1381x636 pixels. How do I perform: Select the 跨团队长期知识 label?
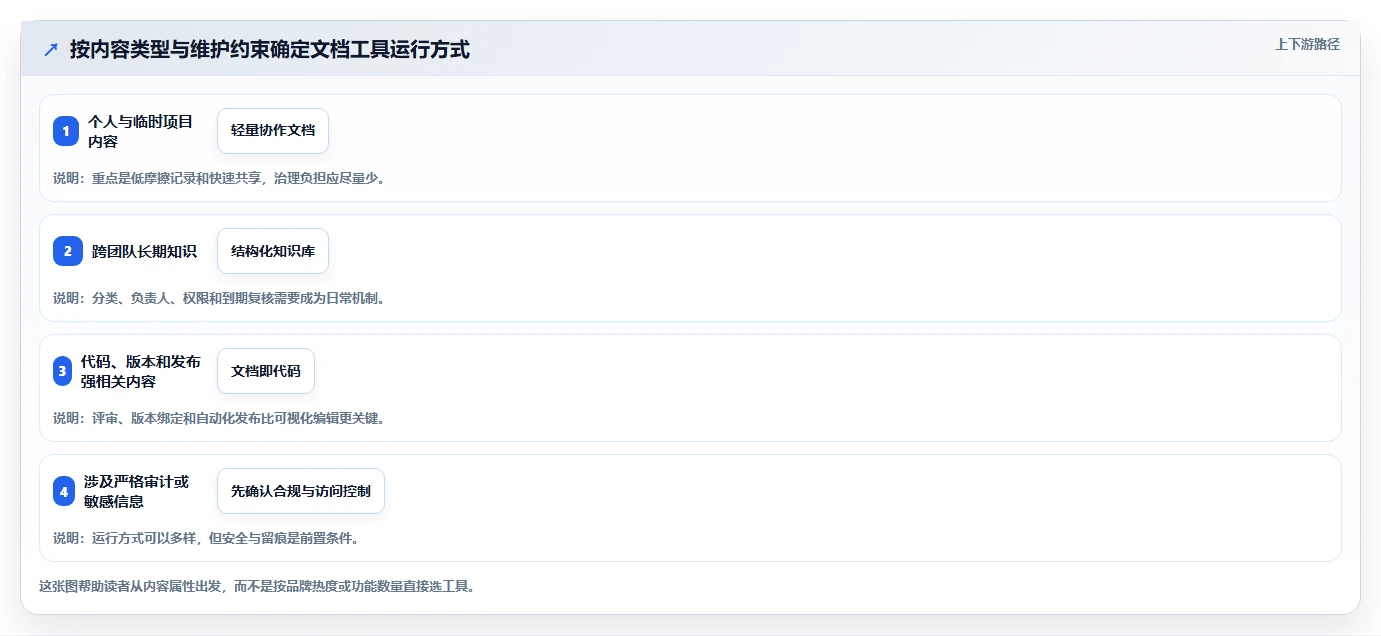pyautogui.click(x=144, y=251)
